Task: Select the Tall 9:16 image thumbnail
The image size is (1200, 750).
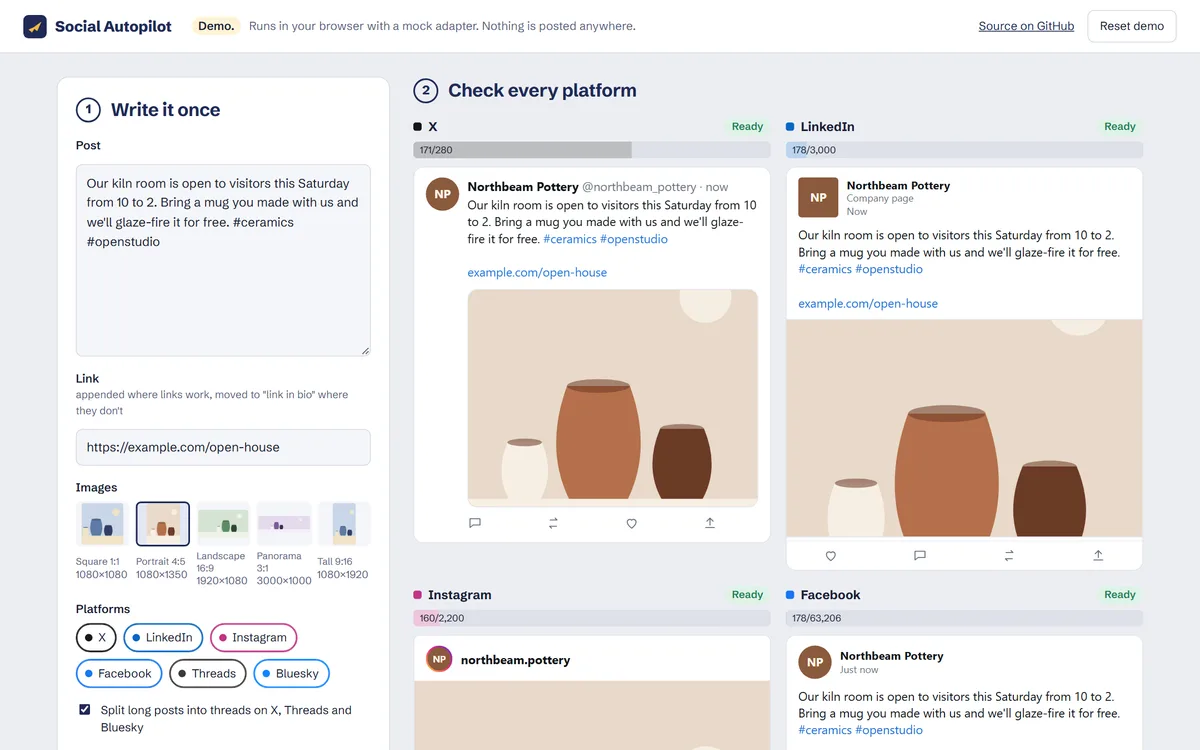Action: click(x=344, y=524)
